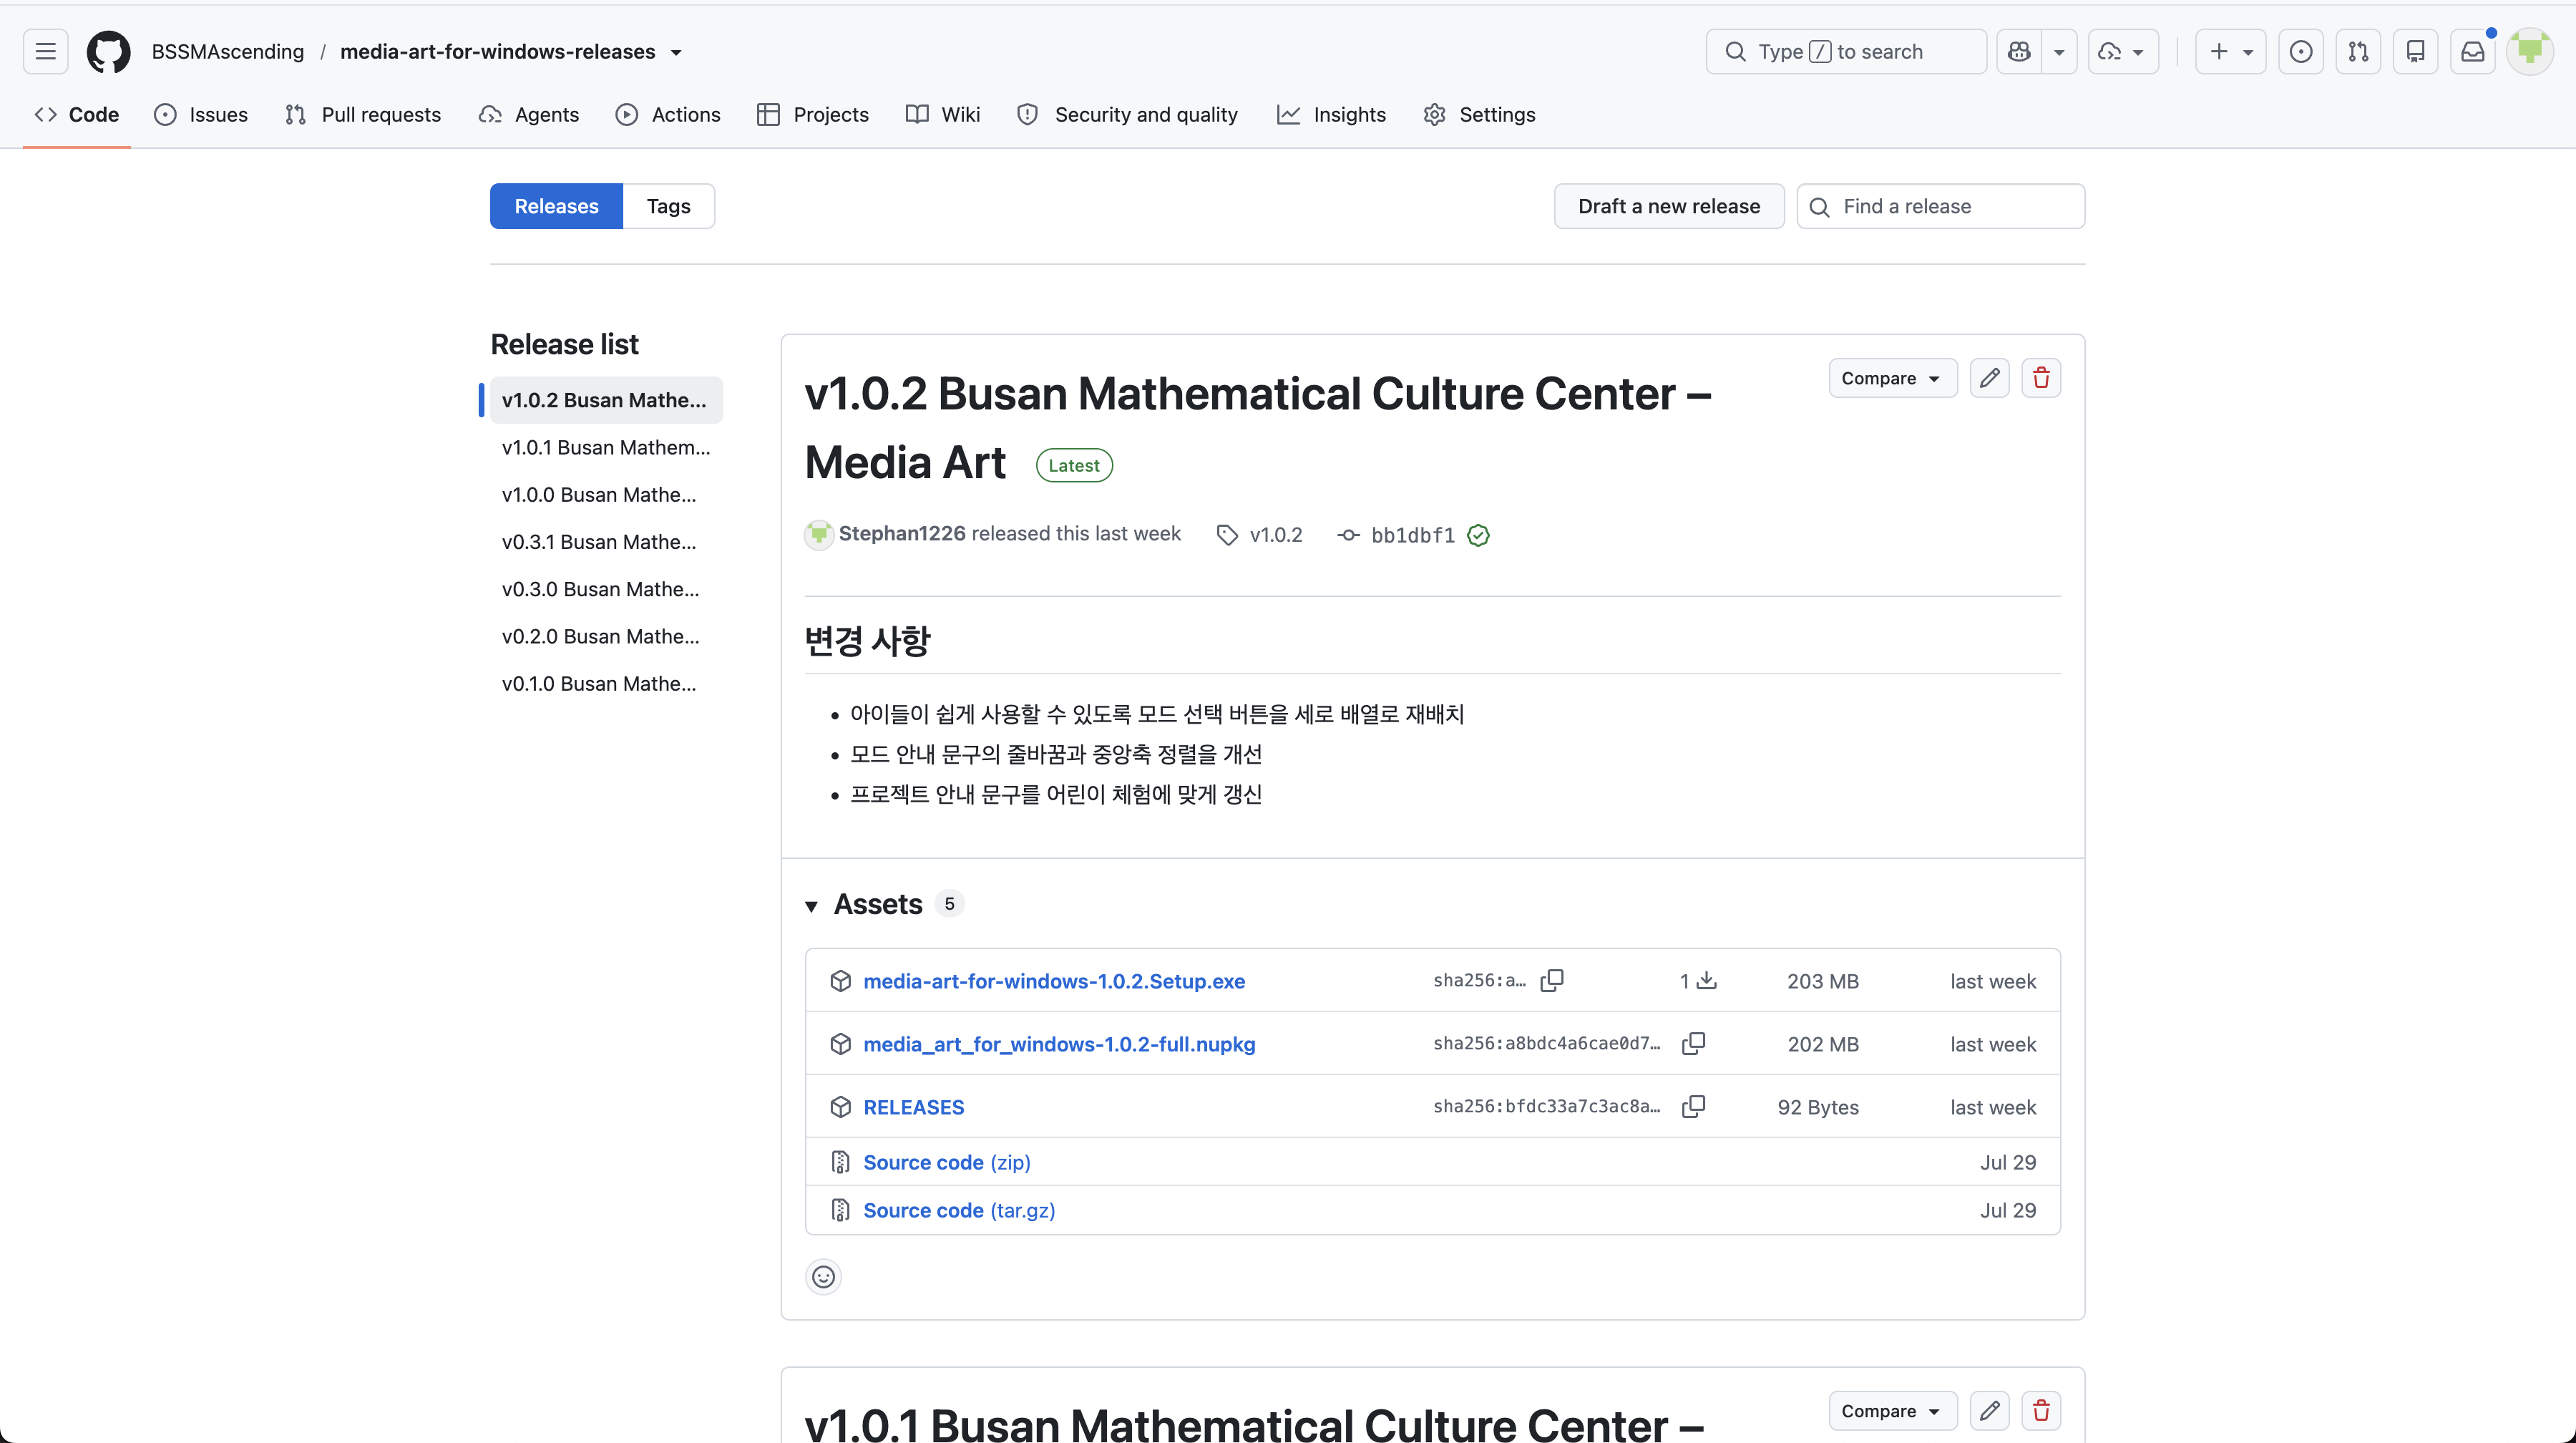
Task: Collapse the Assets section
Action: [x=811, y=905]
